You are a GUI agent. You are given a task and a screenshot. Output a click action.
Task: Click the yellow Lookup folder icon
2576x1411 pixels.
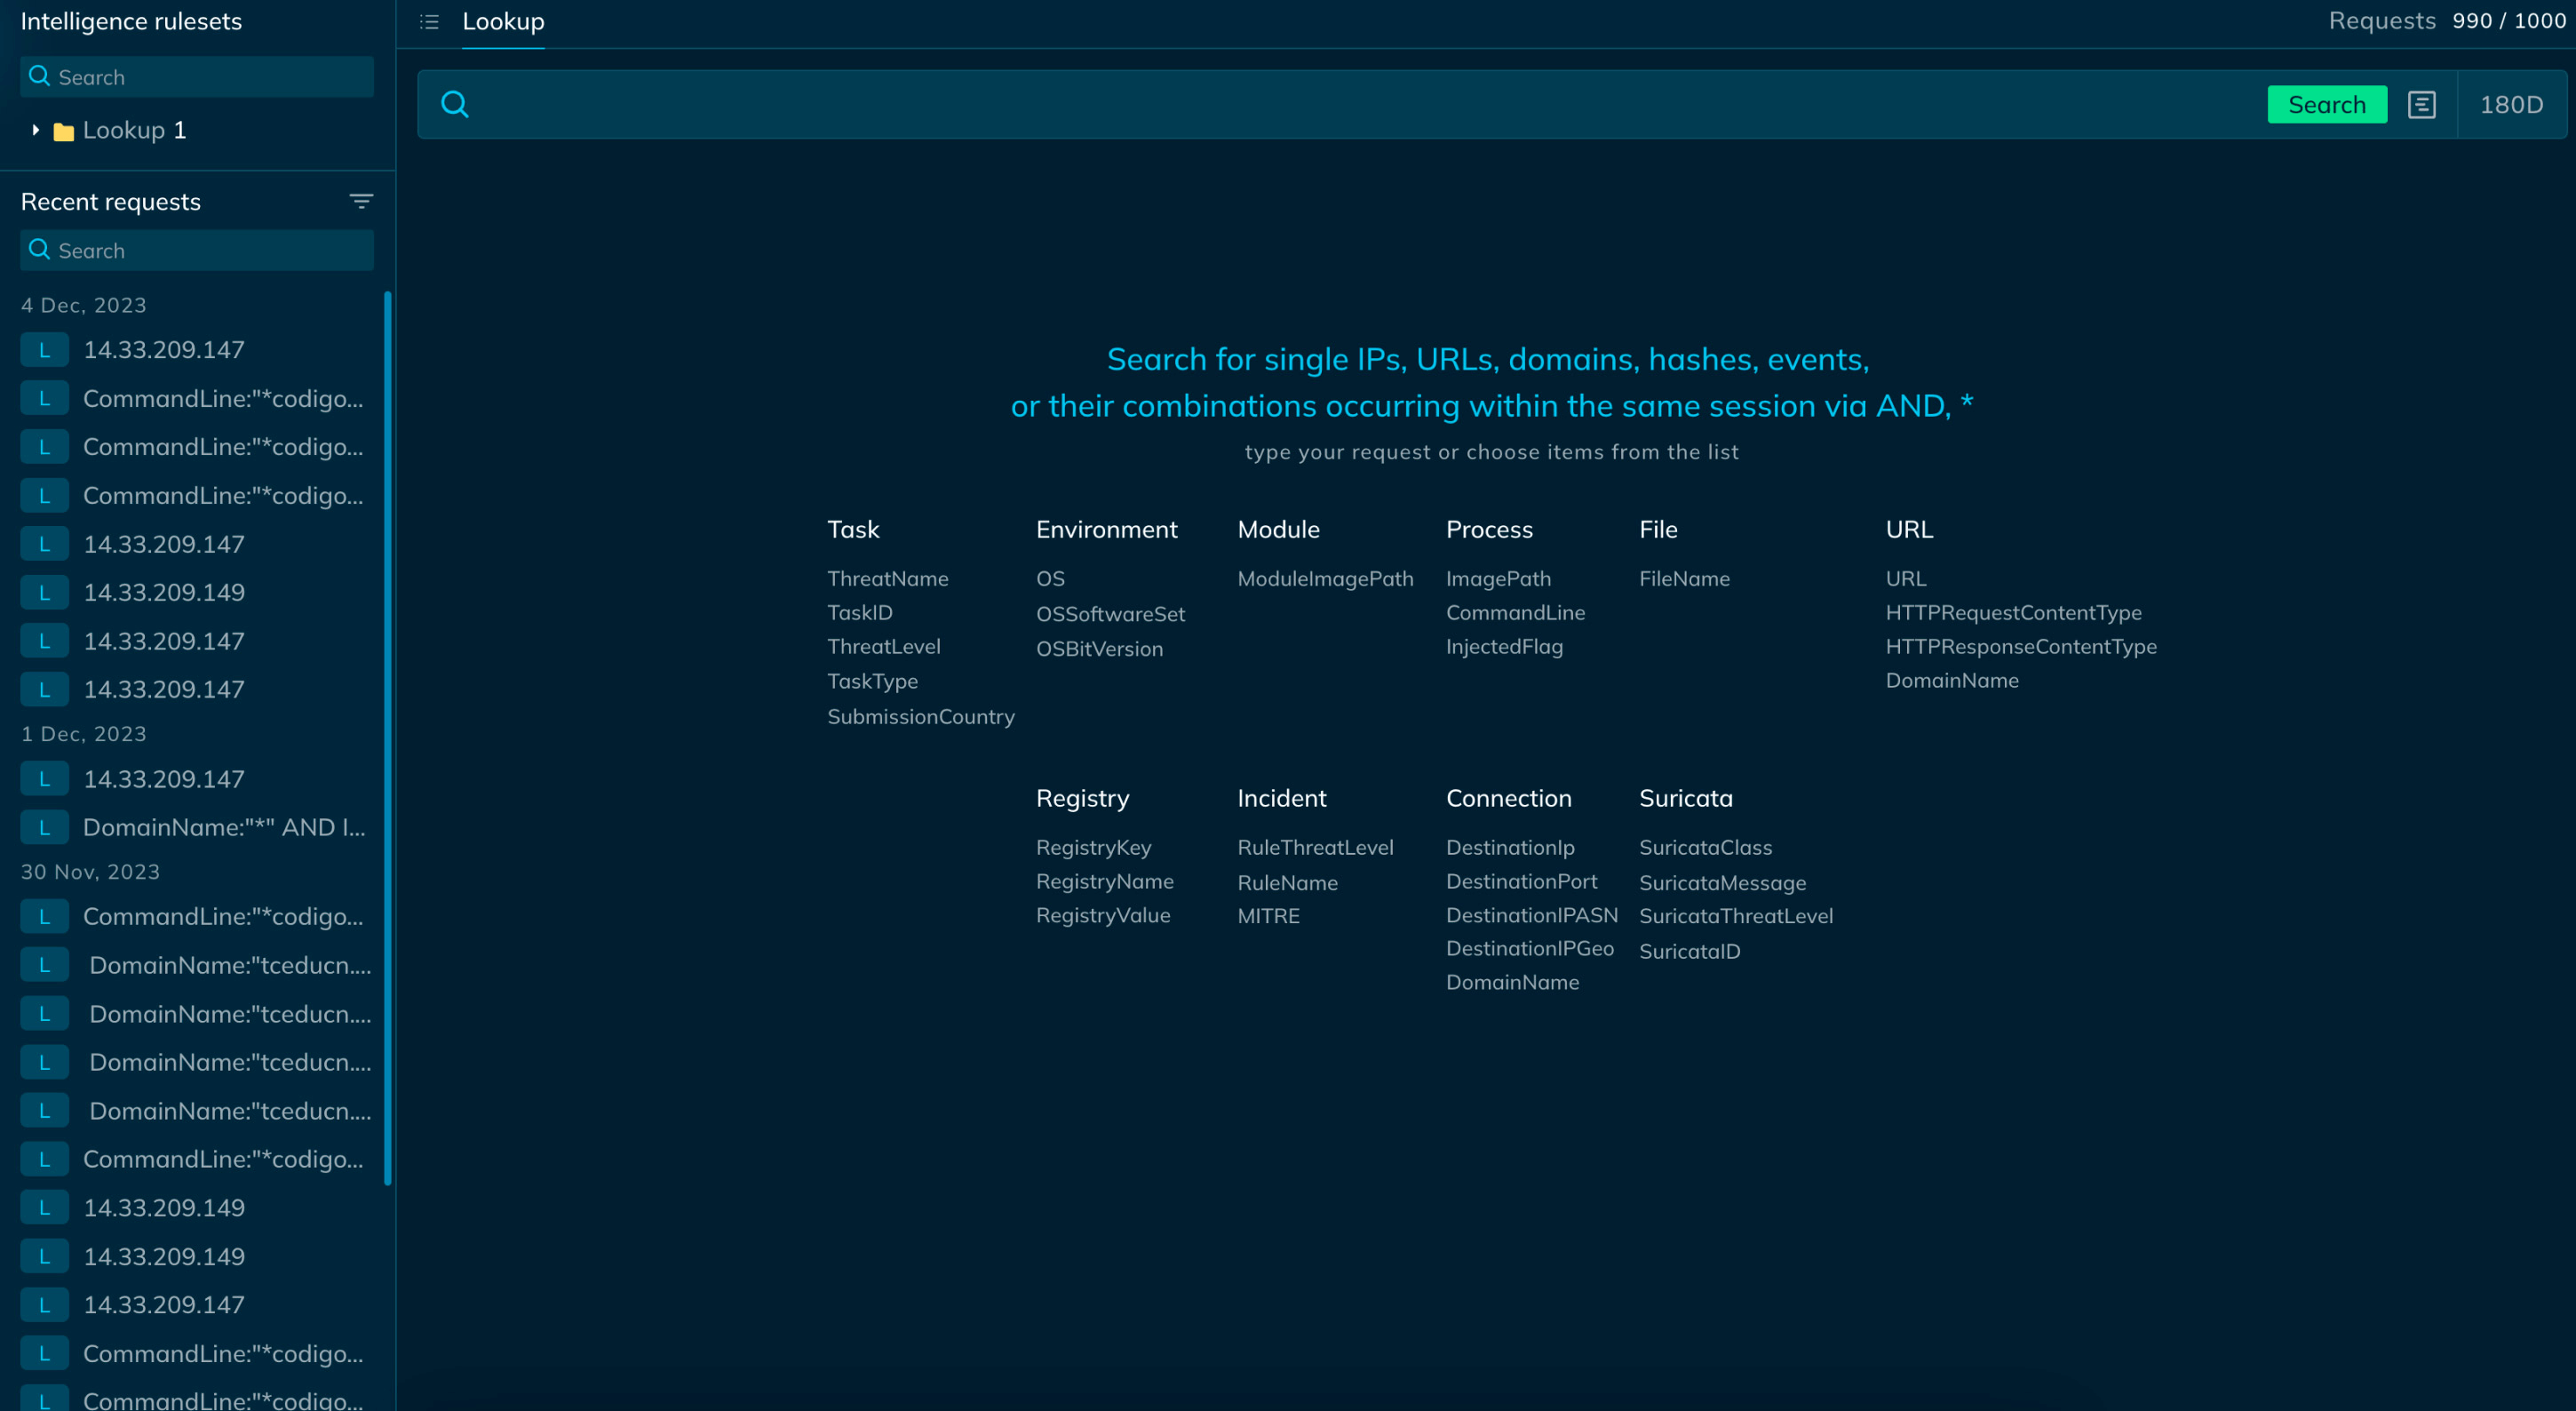[x=63, y=132]
